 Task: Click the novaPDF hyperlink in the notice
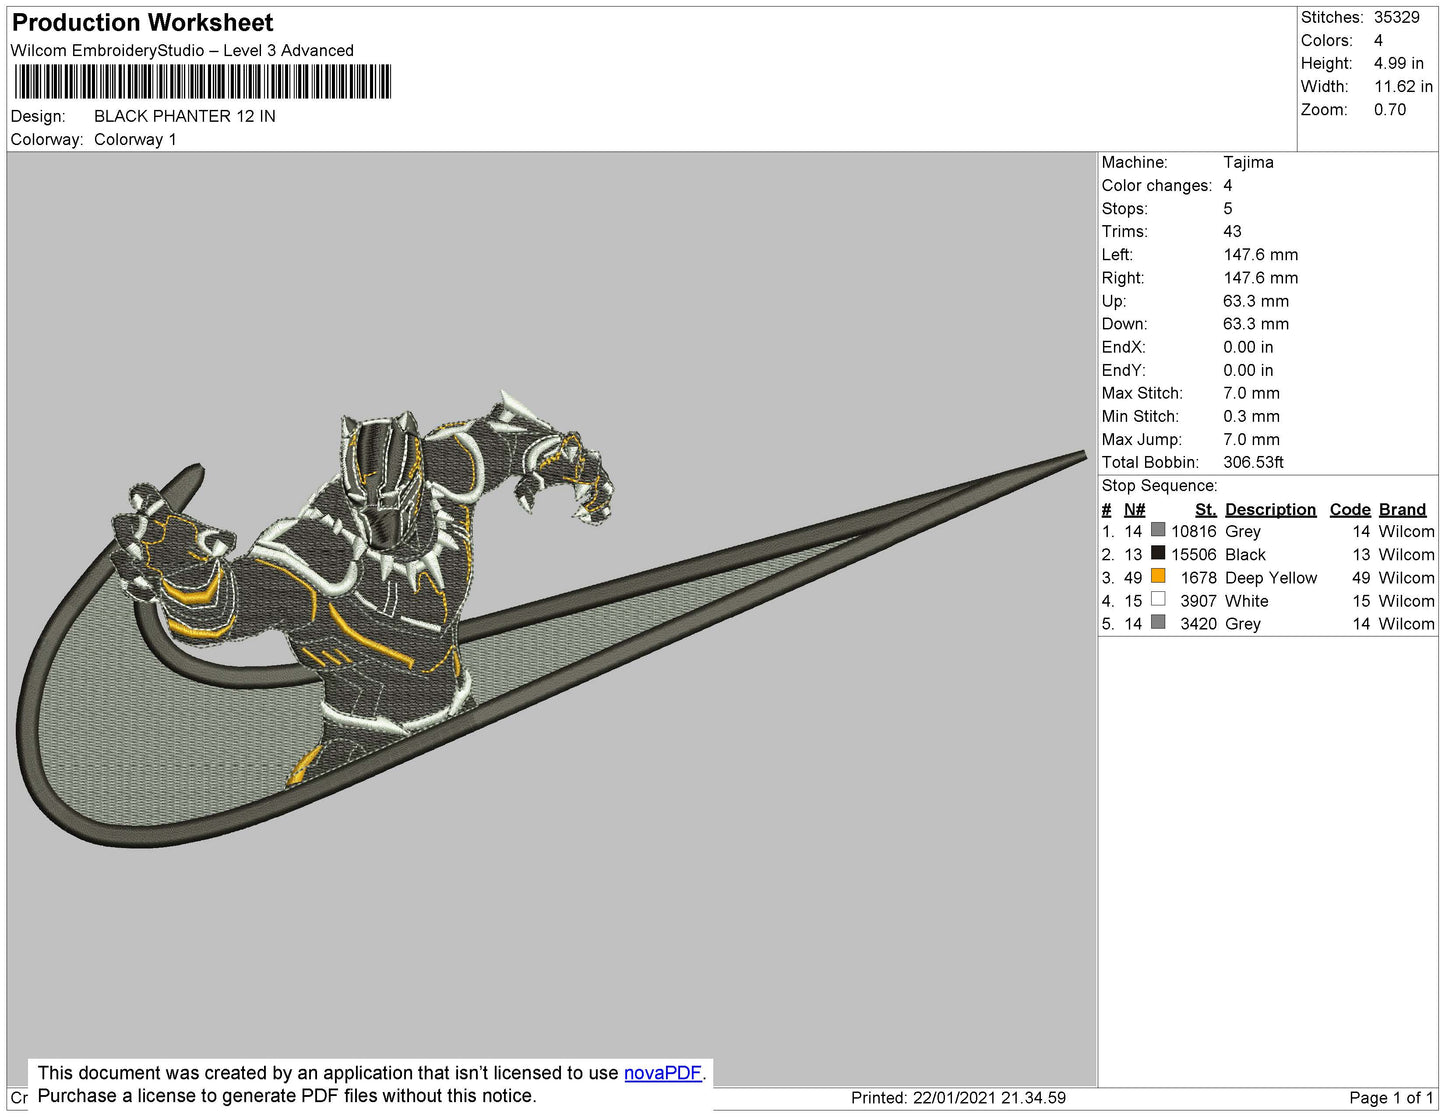click(x=662, y=1073)
